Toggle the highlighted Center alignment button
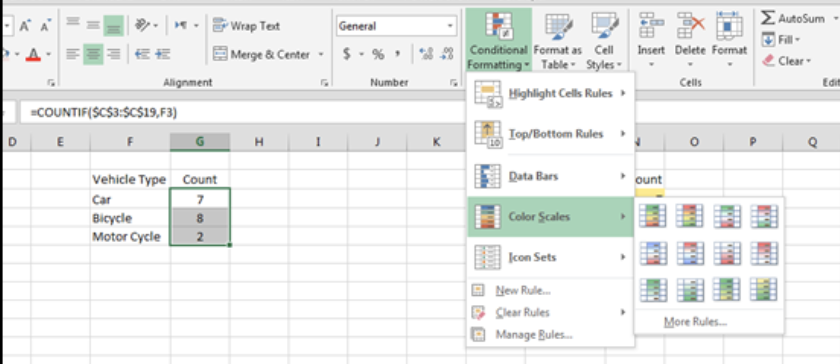Image resolution: width=840 pixels, height=364 pixels. click(x=93, y=54)
